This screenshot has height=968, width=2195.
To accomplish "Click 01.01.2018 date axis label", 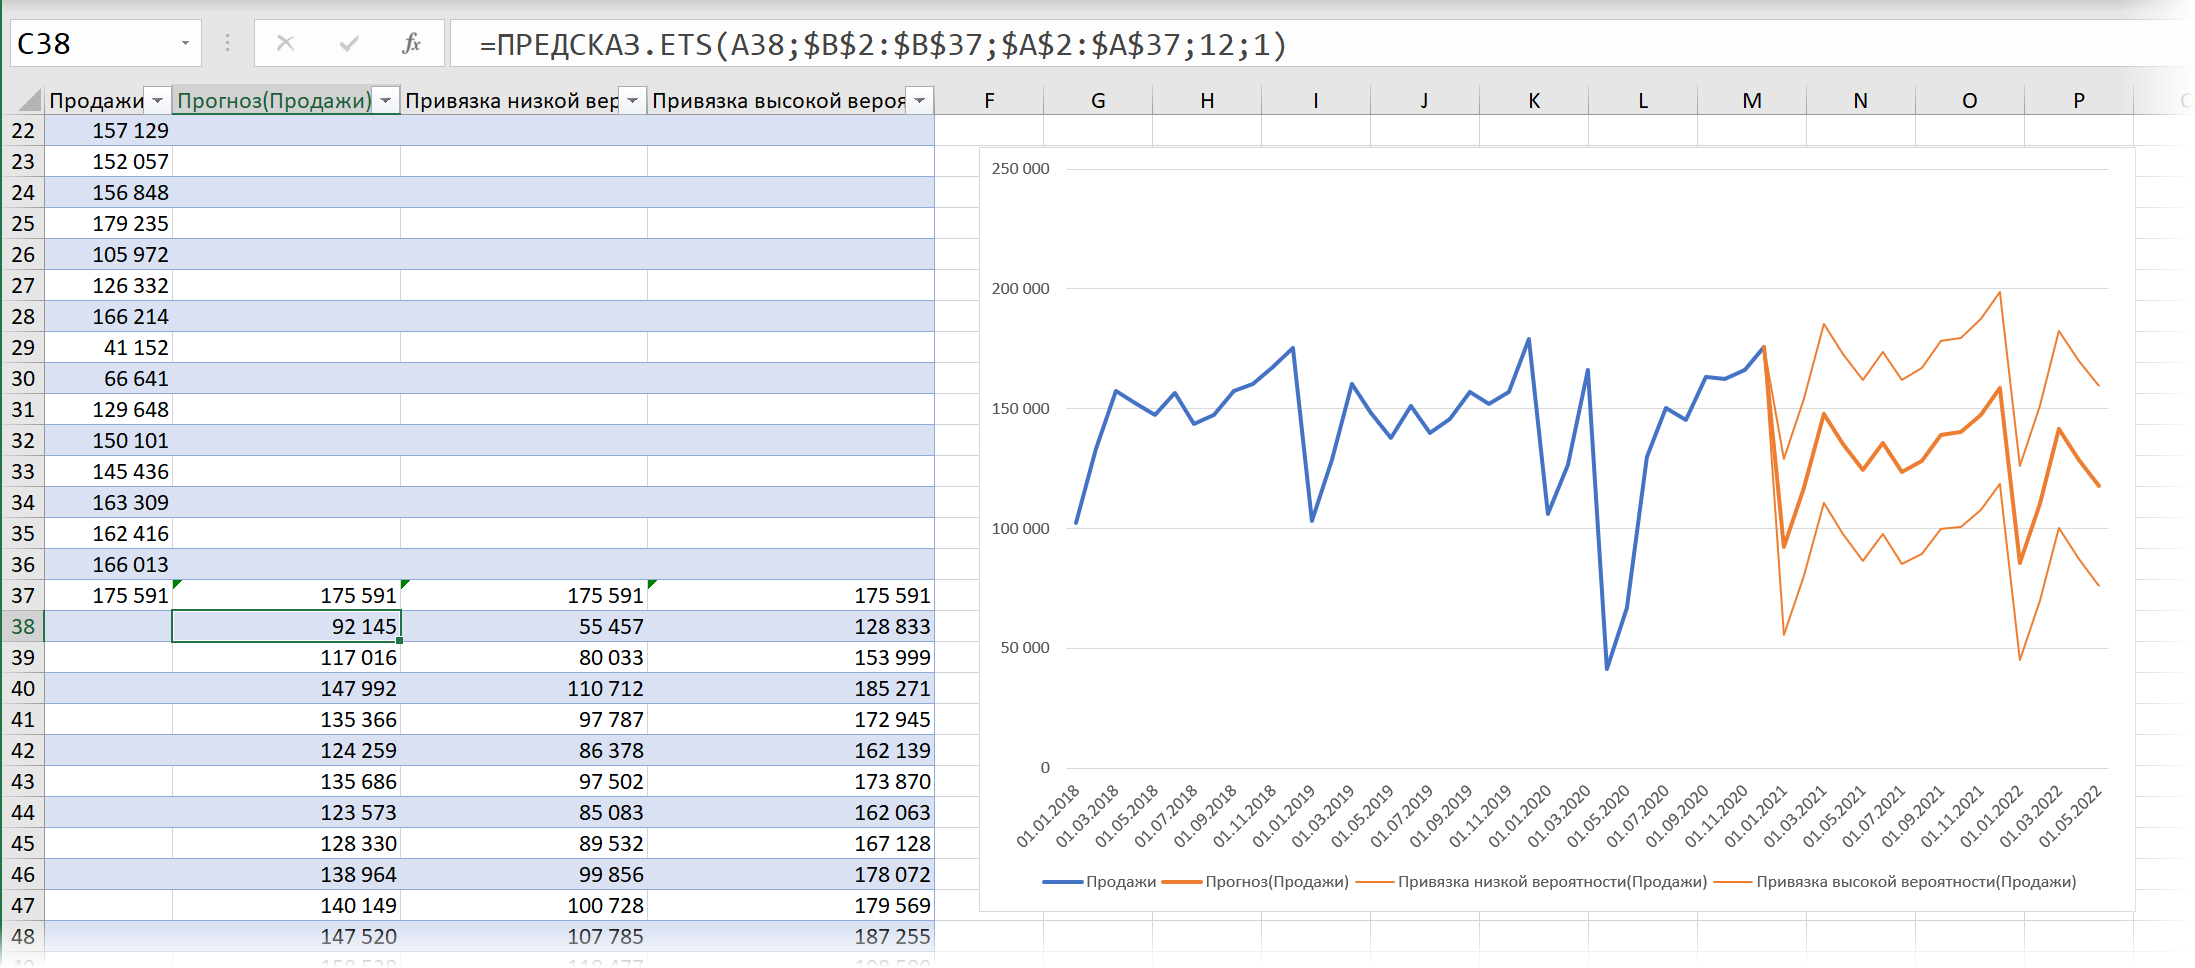I will coord(1048,816).
